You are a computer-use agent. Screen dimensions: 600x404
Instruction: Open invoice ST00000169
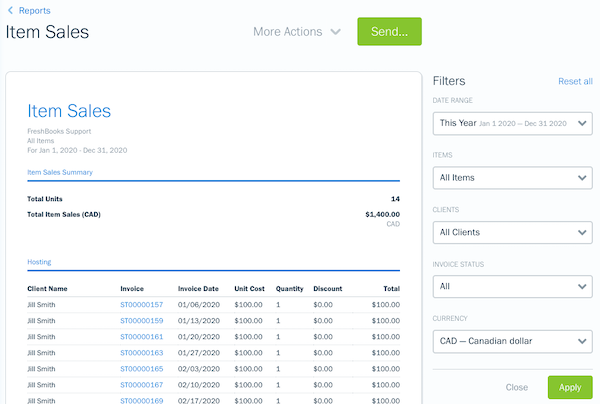[141, 400]
